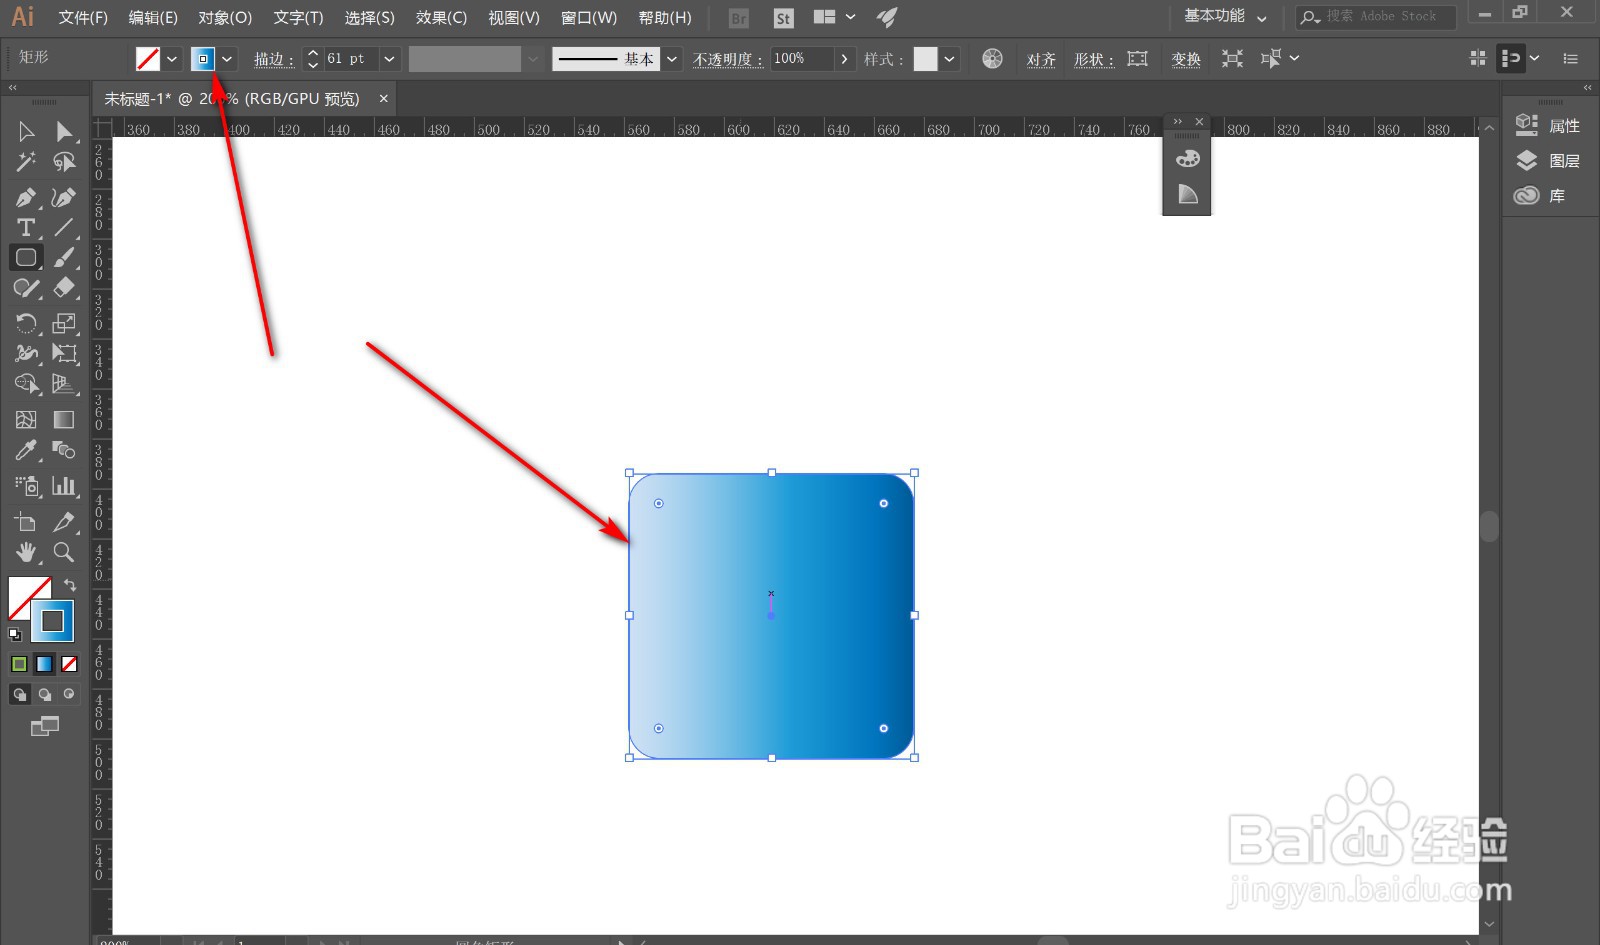Enable Draw Normal mode
1600x945 pixels.
[19, 694]
